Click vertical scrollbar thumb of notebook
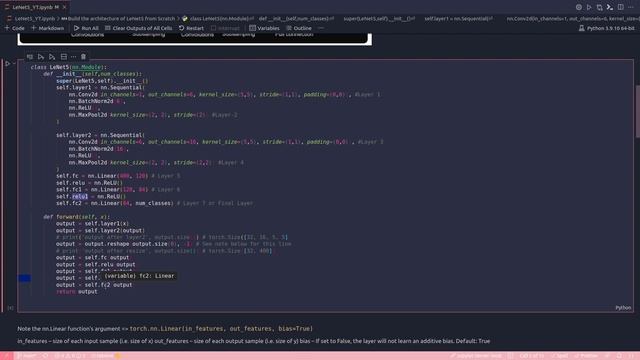This screenshot has width=640, height=360. 637,111
